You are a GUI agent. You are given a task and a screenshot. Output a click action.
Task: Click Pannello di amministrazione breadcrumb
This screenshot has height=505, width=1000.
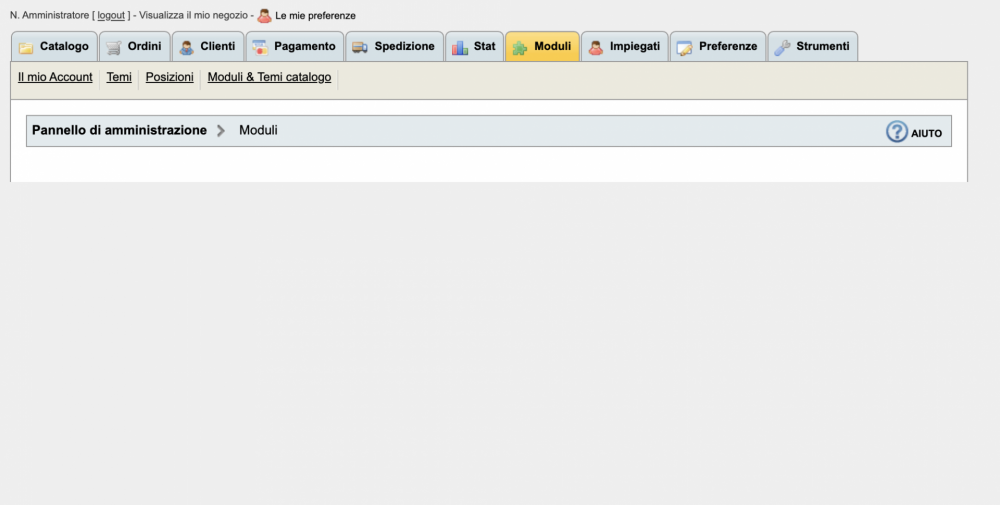point(119,130)
